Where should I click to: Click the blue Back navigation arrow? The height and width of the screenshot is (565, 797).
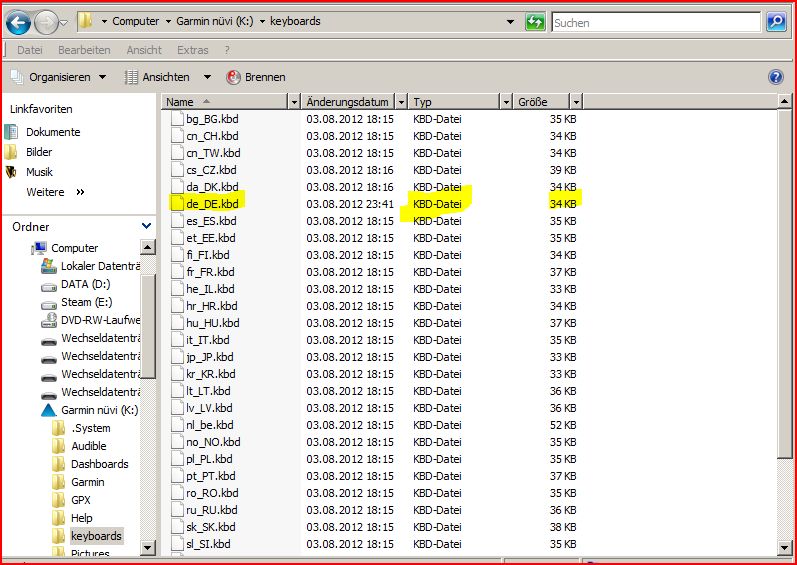pos(18,21)
